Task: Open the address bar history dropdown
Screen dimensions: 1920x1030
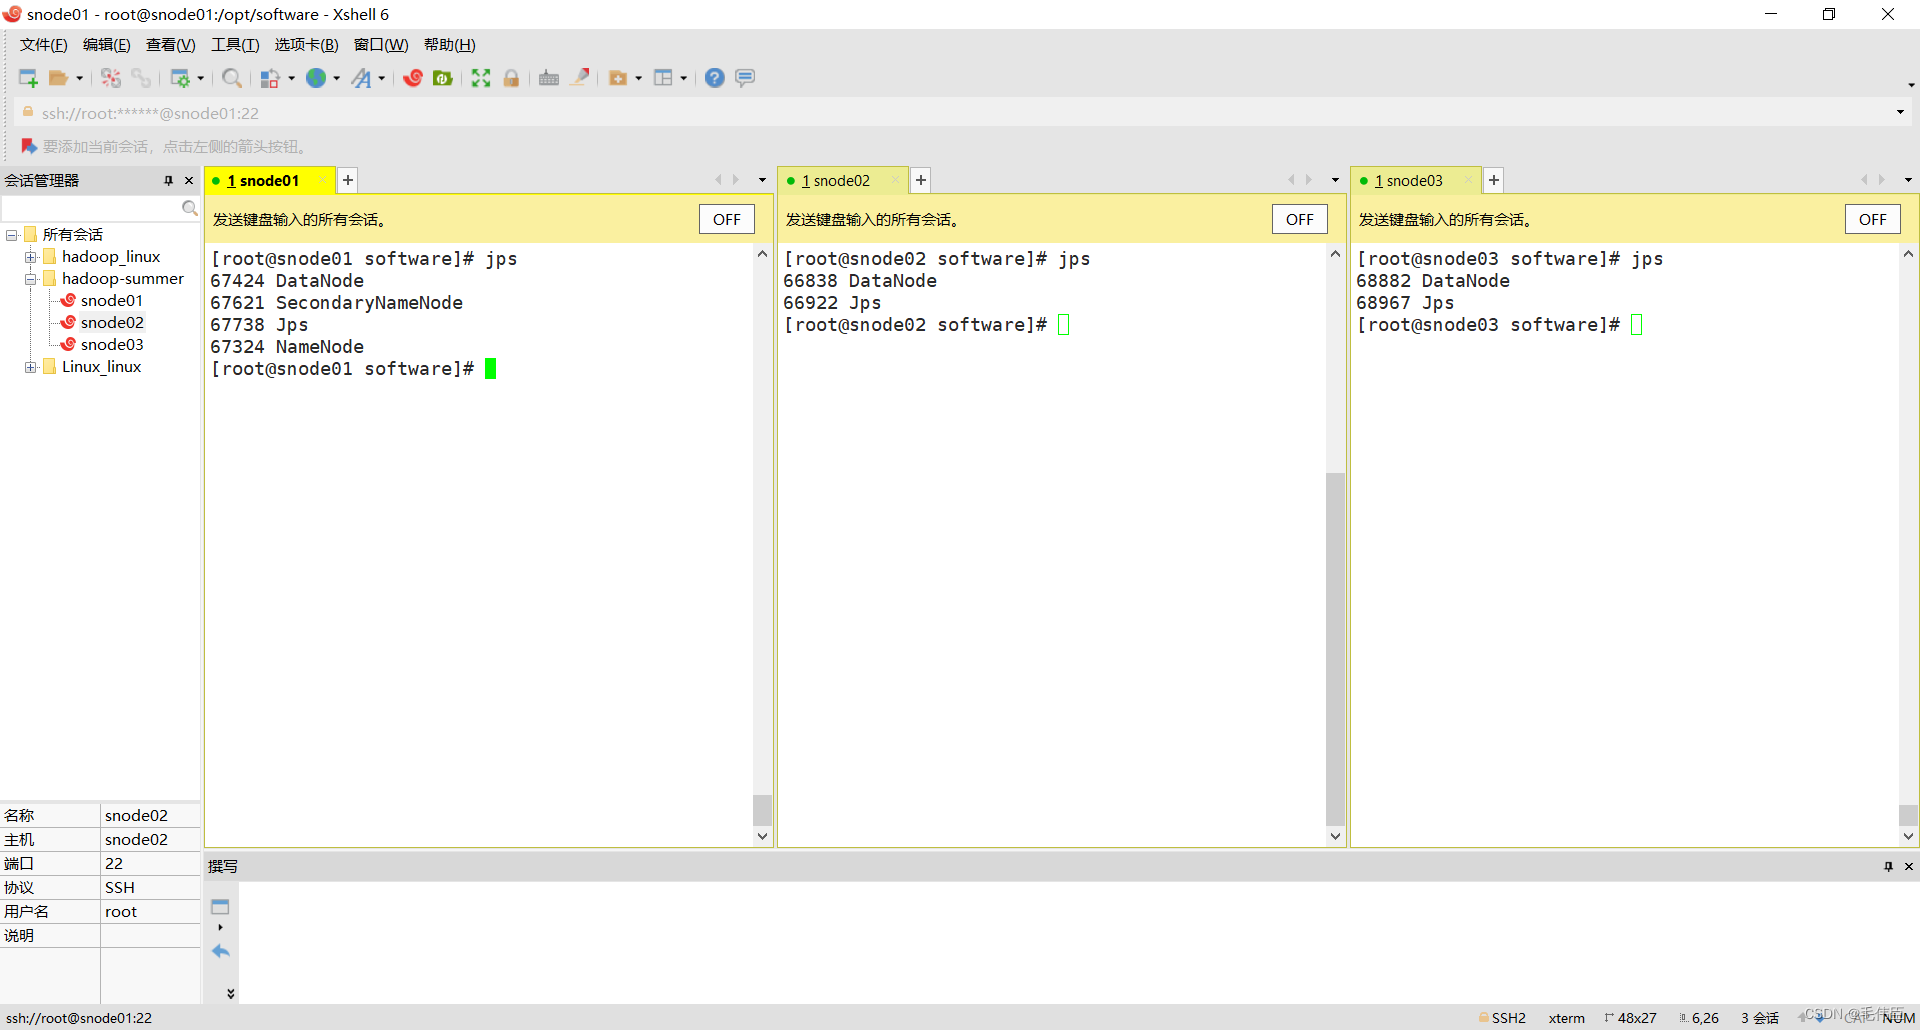Action: pyautogui.click(x=1900, y=112)
